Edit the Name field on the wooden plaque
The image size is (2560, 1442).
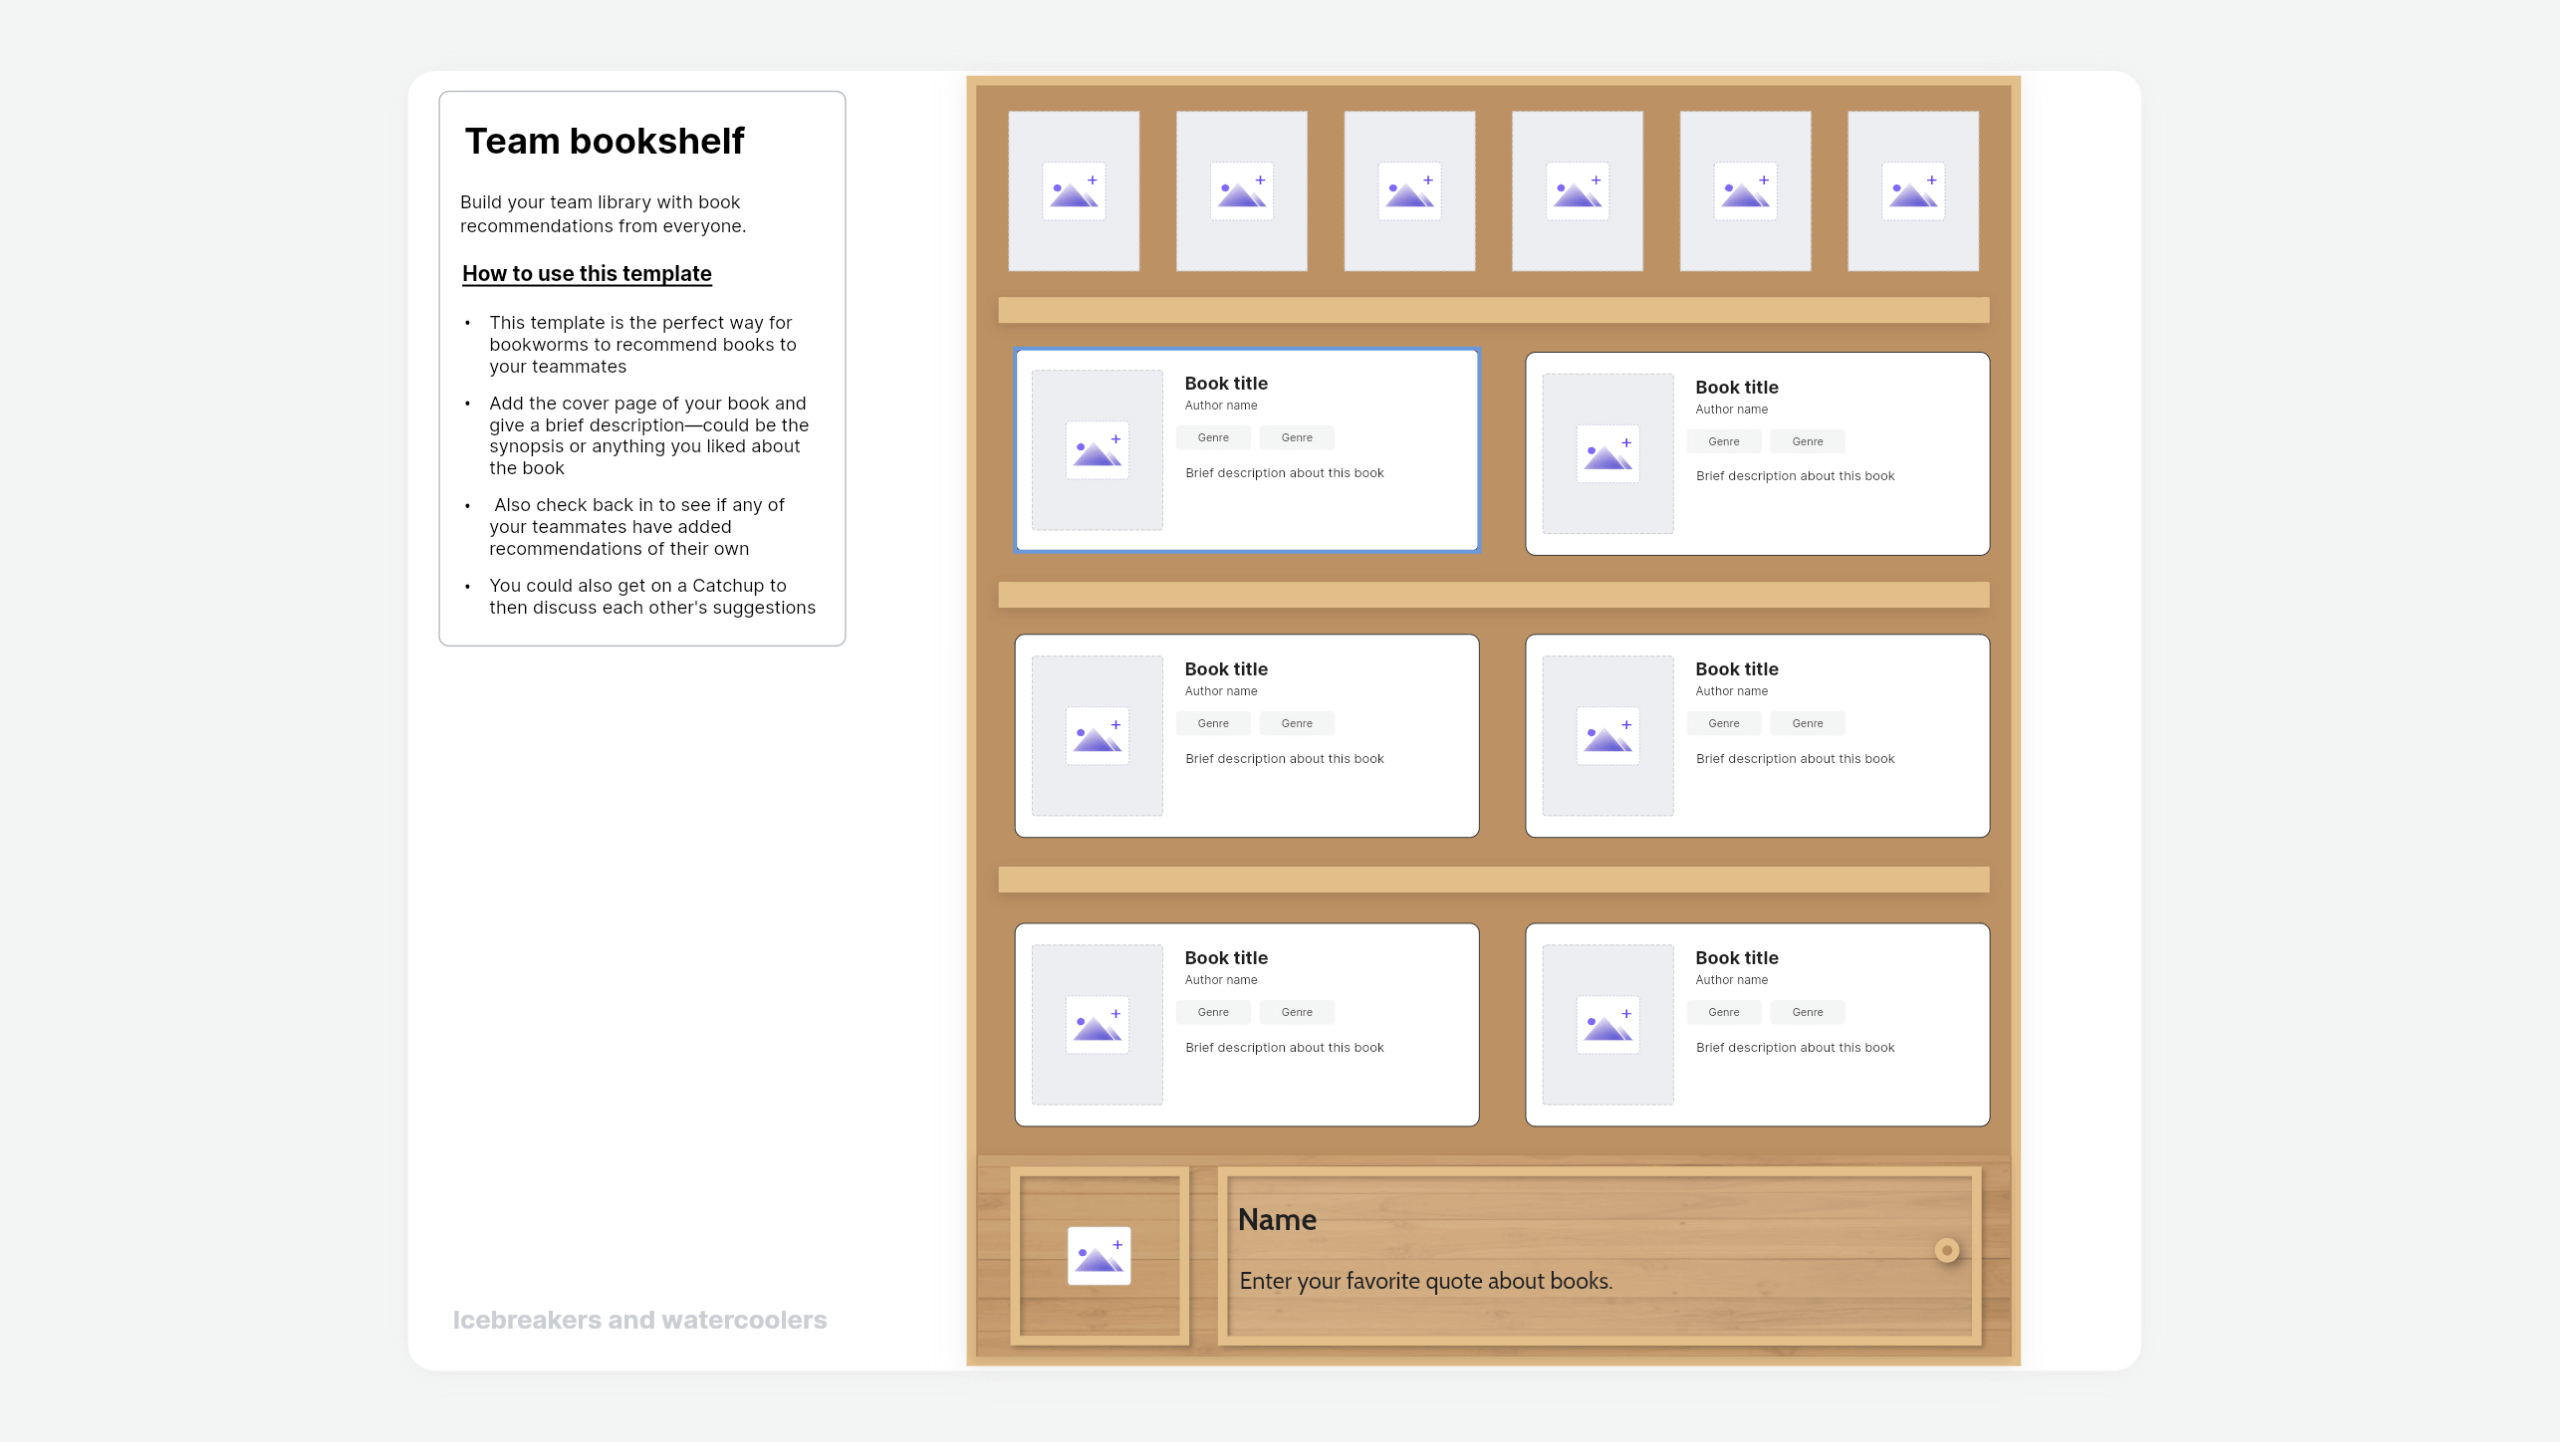(1277, 1219)
